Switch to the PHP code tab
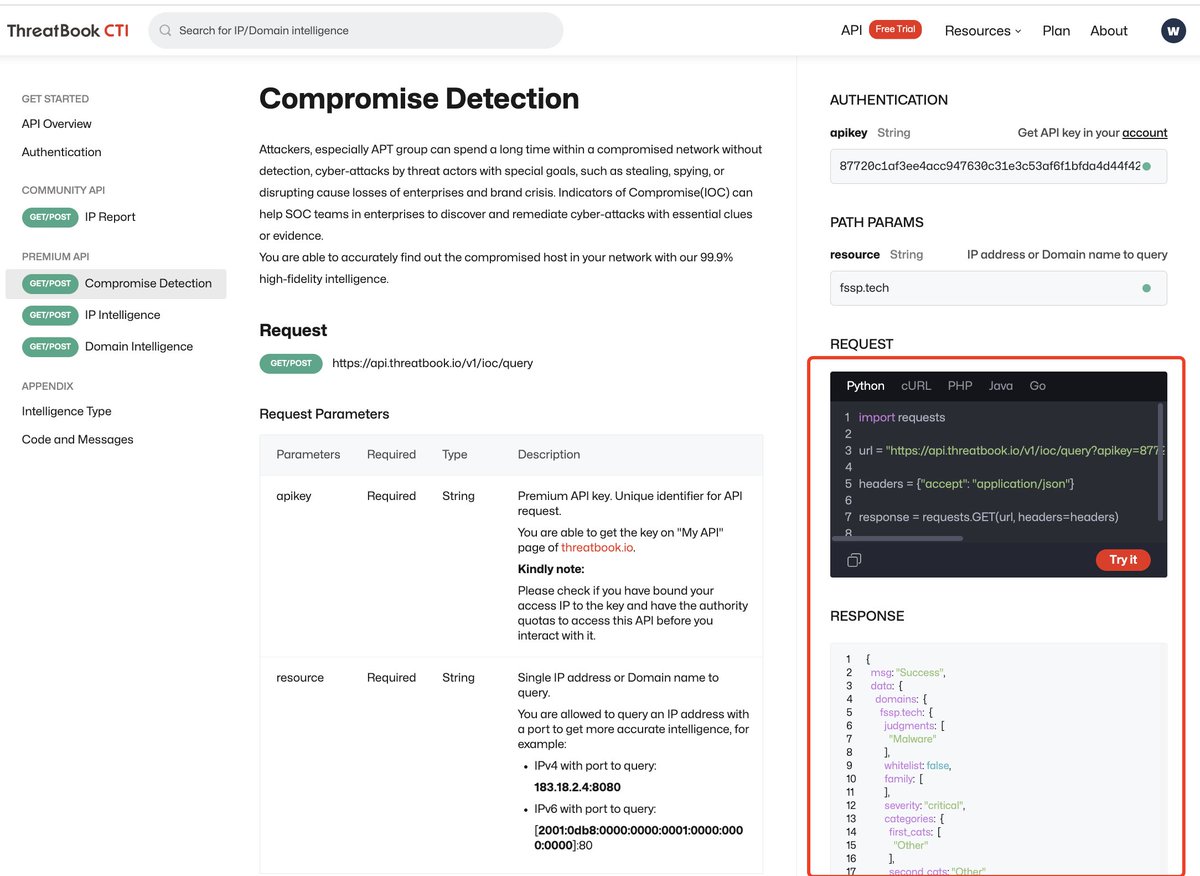This screenshot has width=1200, height=876. coord(960,386)
